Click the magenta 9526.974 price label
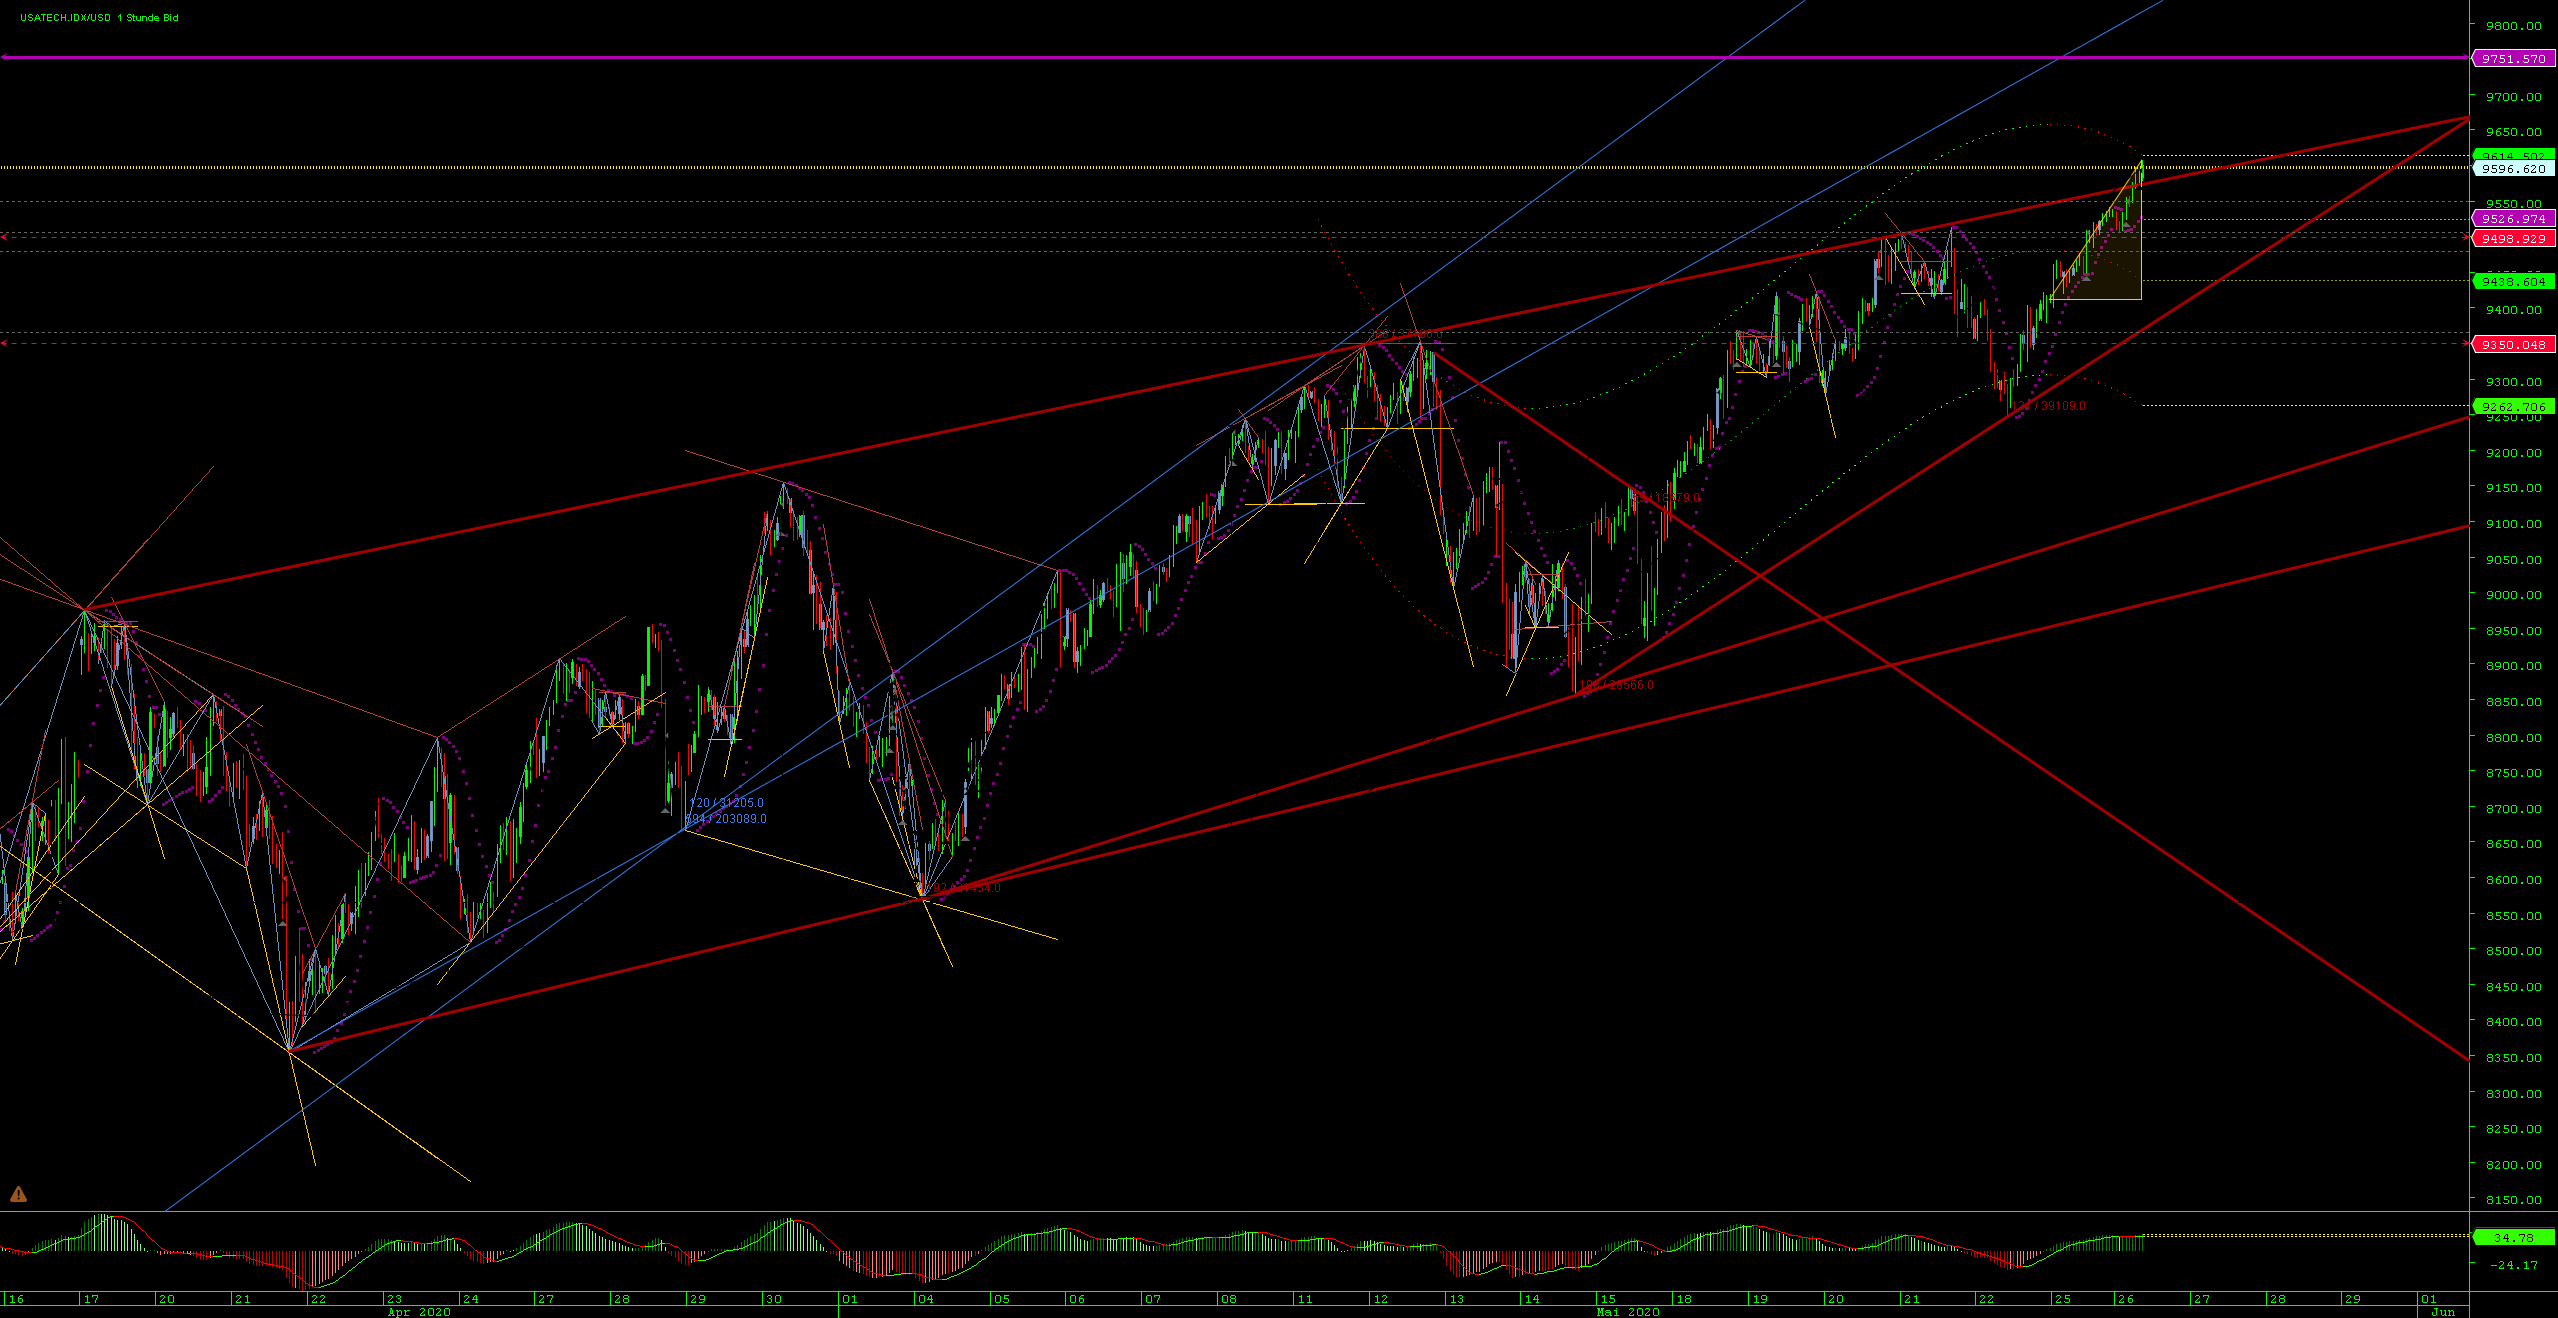This screenshot has width=2558, height=1318. [2513, 219]
